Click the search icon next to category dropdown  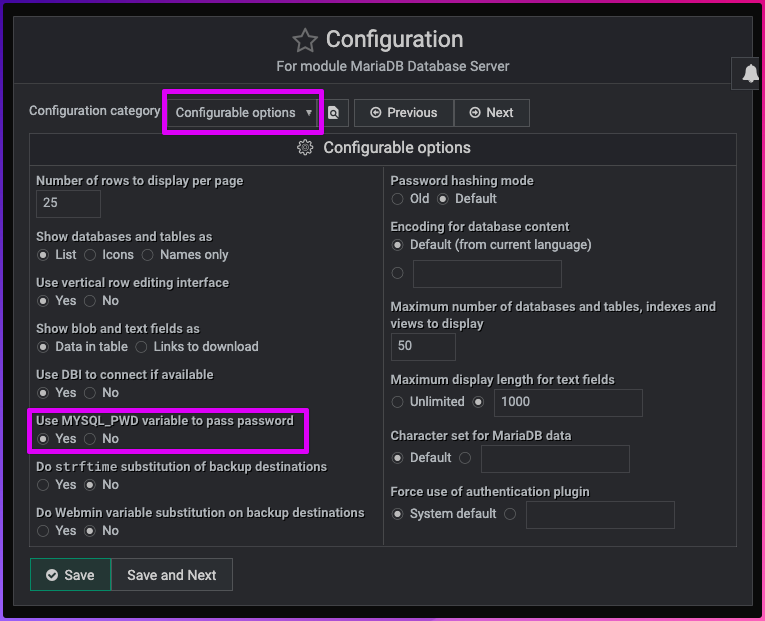point(333,113)
